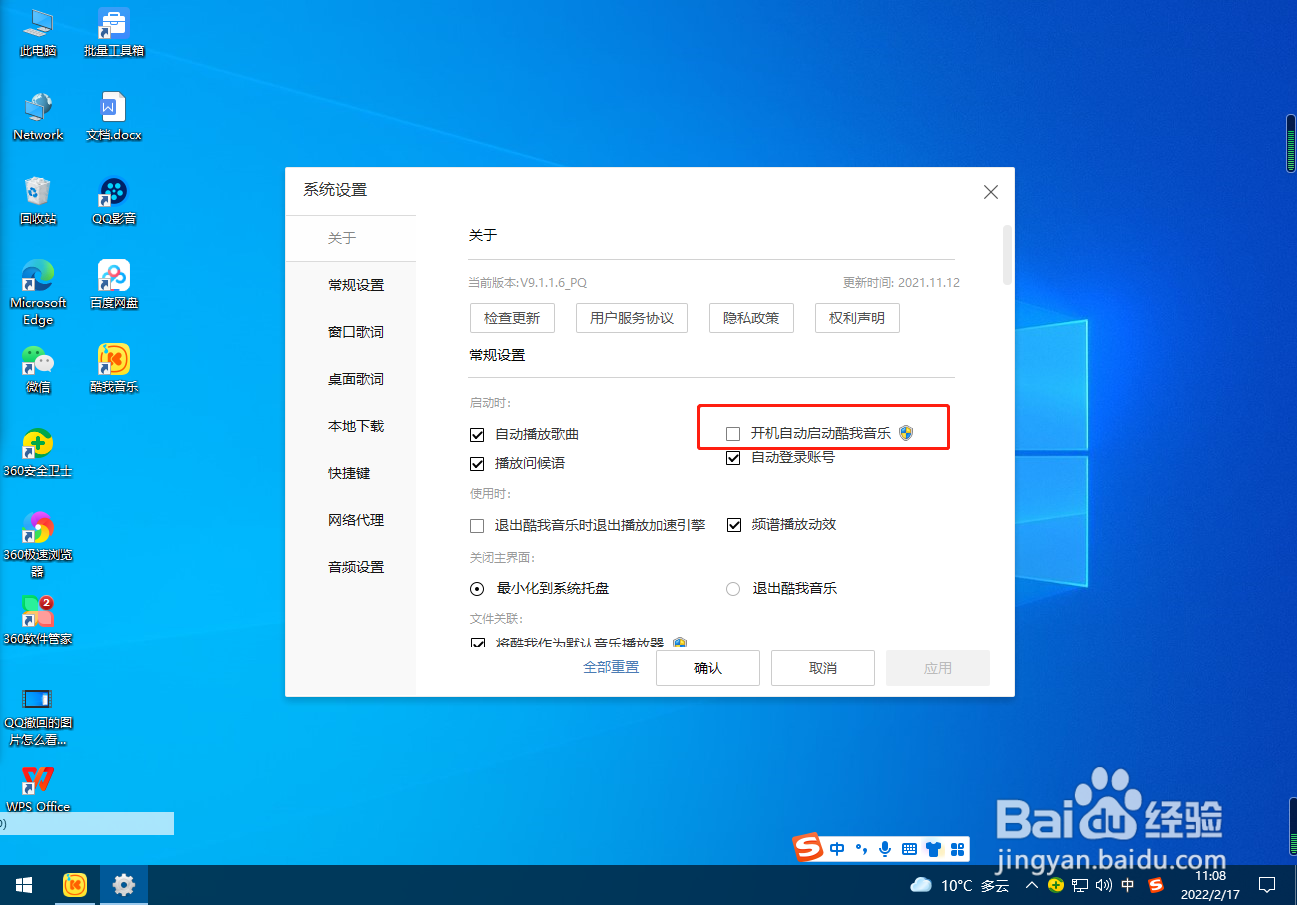
Task: Open Sogou toolbox grid icon
Action: (957, 849)
